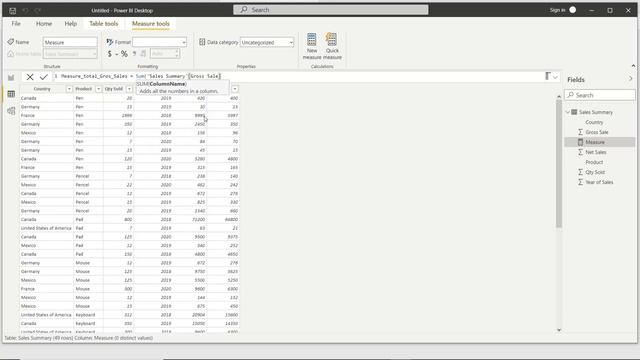Click the Undo arrow in title bar
The width and height of the screenshot is (640, 360).
pyautogui.click(x=26, y=10)
